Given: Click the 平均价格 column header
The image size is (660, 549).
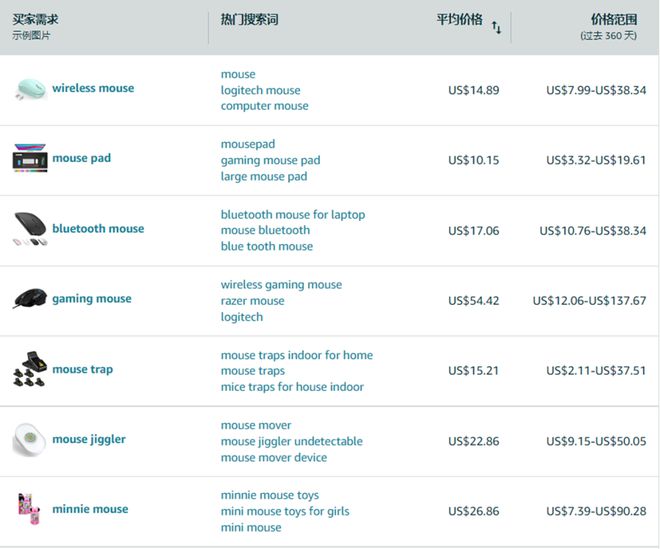Looking at the screenshot, I should [459, 20].
